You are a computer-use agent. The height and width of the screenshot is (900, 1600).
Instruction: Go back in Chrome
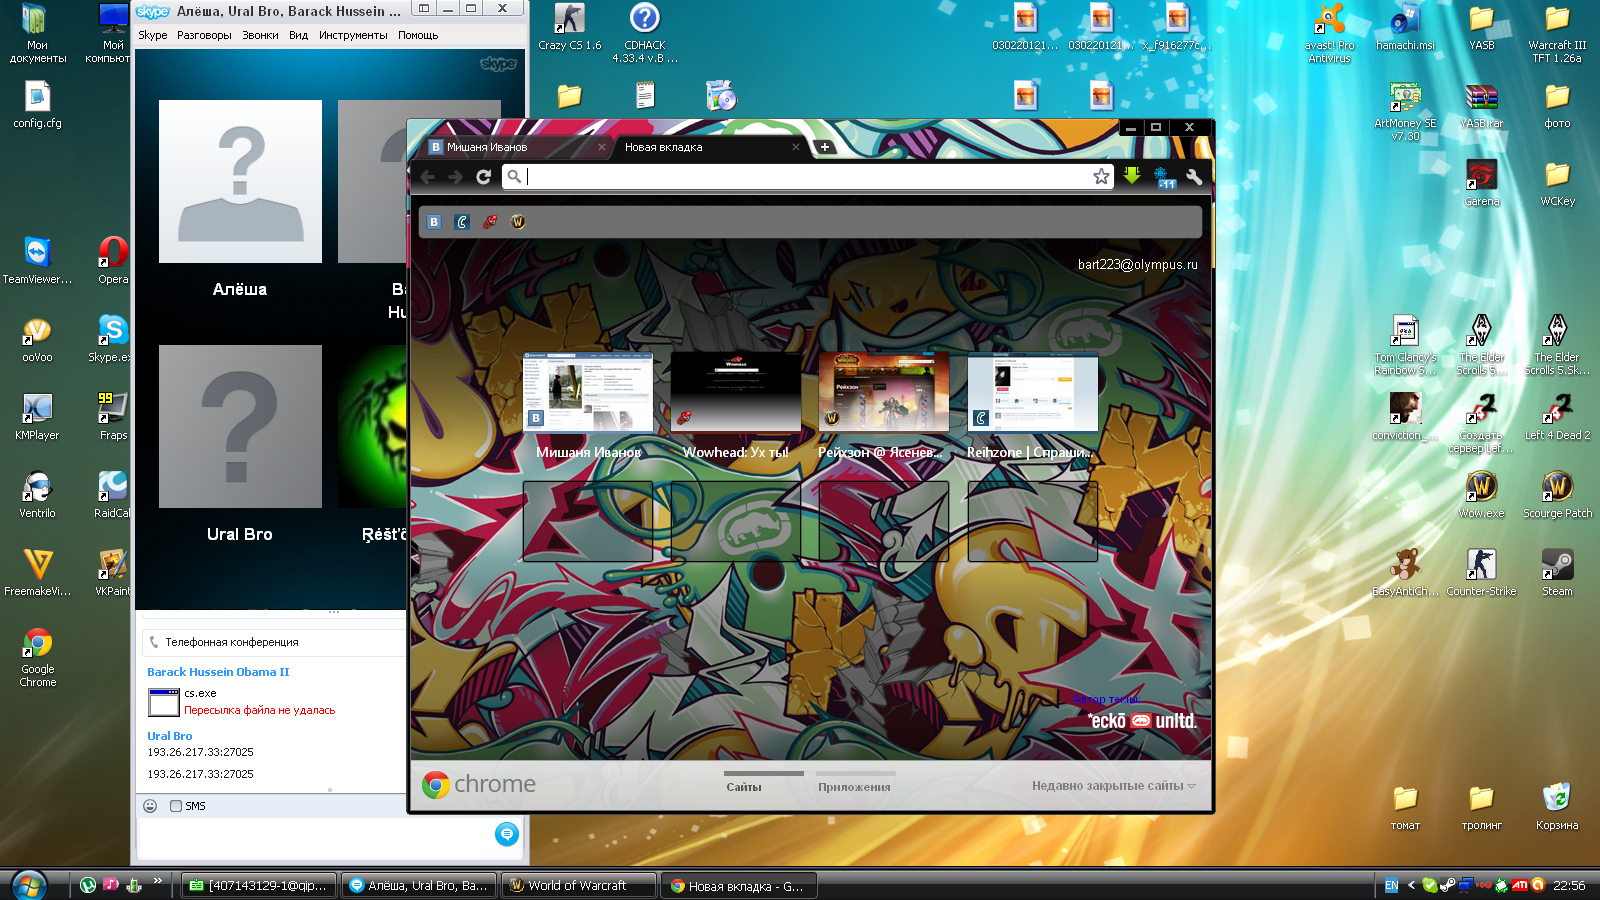(x=428, y=177)
